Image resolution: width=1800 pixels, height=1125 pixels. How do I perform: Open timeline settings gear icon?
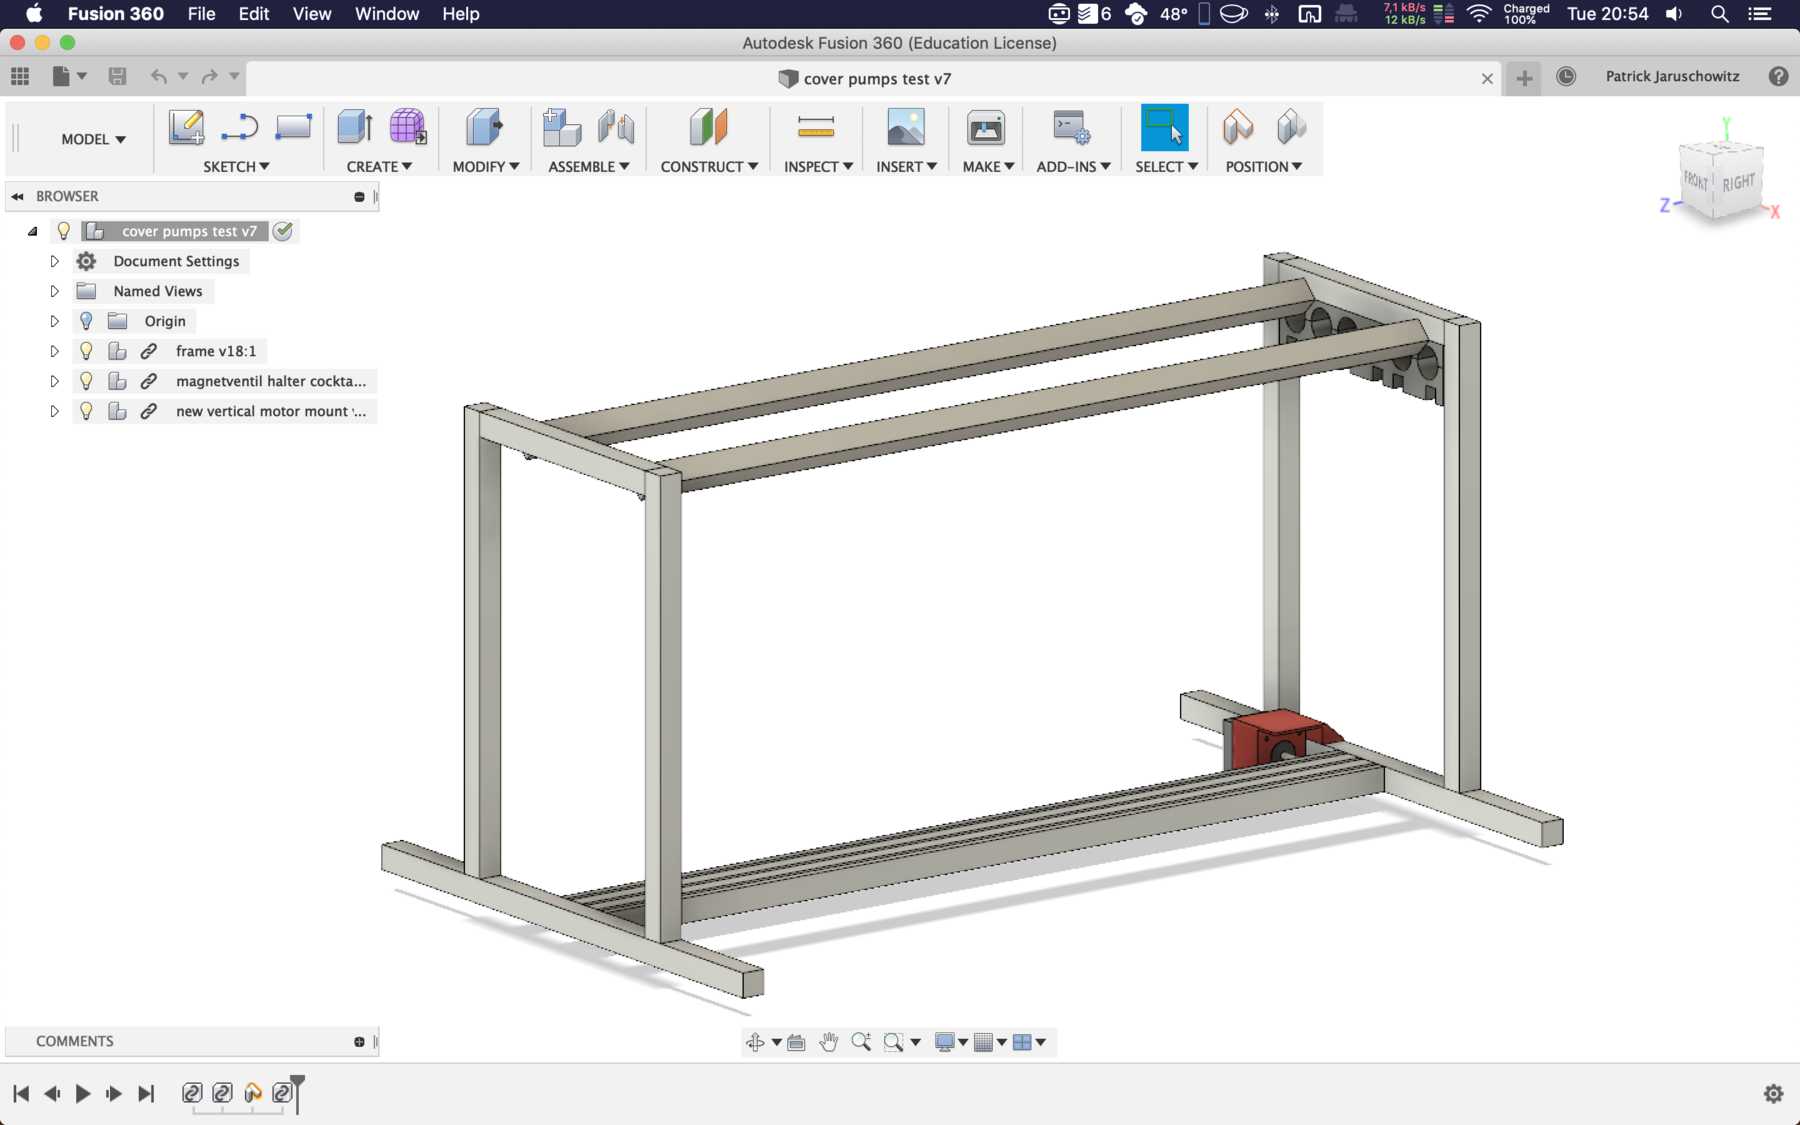coord(1773,1093)
